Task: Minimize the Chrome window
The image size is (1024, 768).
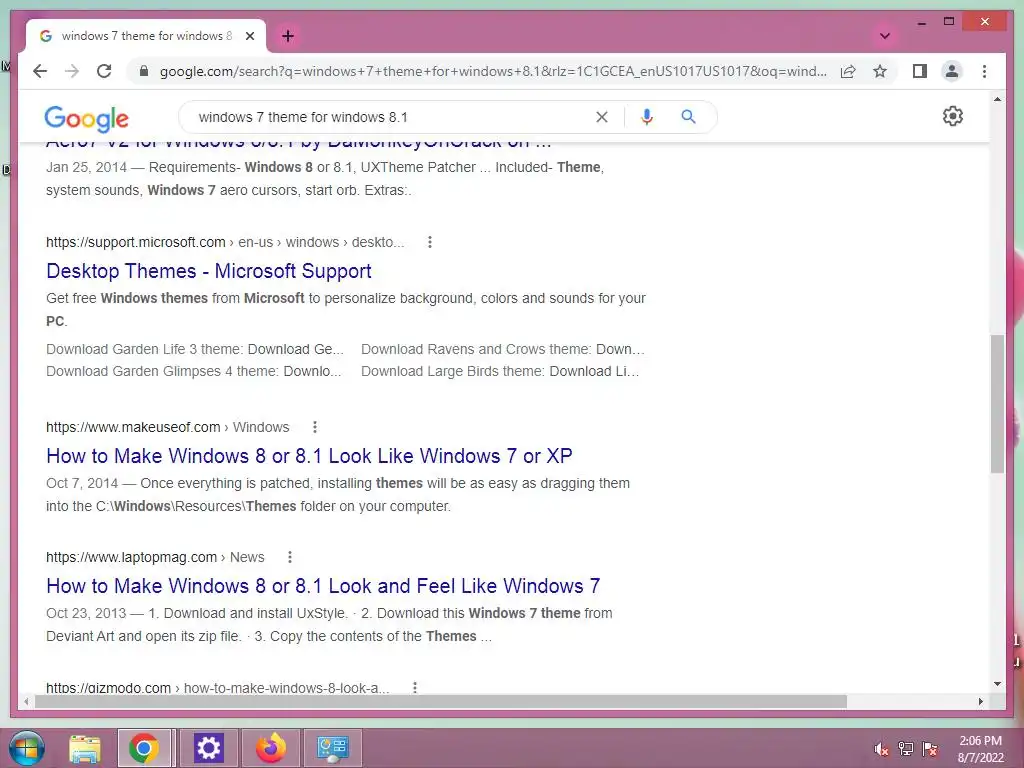Action: pos(921,22)
